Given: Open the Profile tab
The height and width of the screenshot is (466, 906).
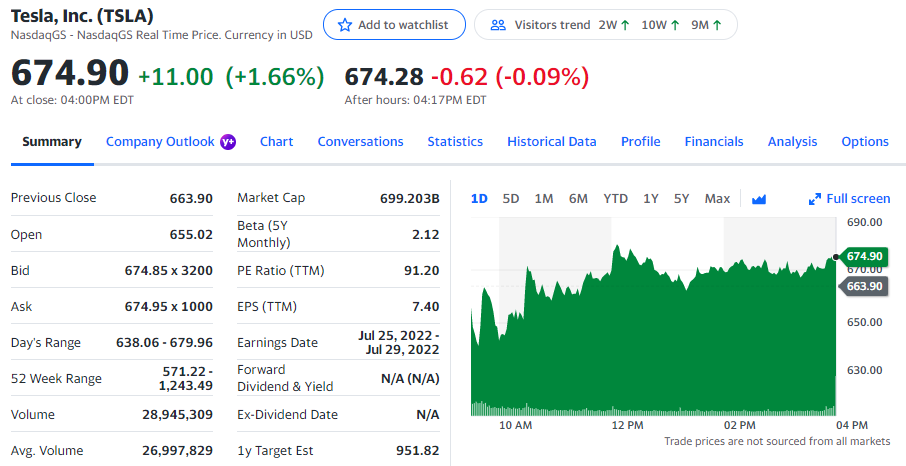Looking at the screenshot, I should (641, 142).
